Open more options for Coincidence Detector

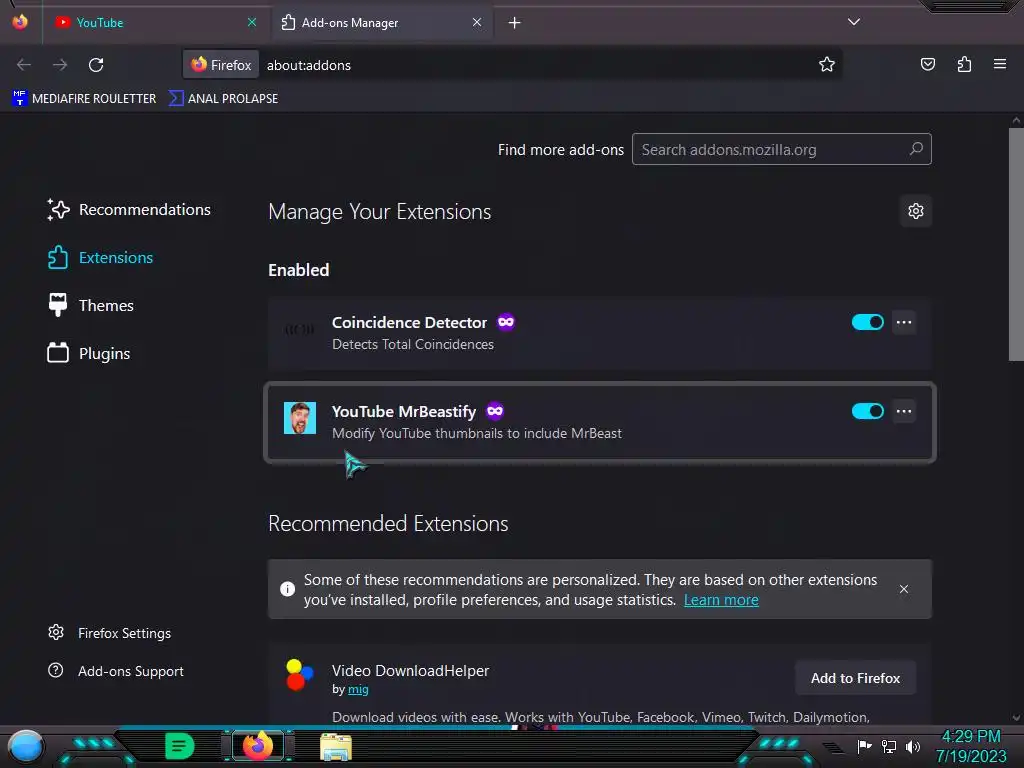[x=904, y=322]
